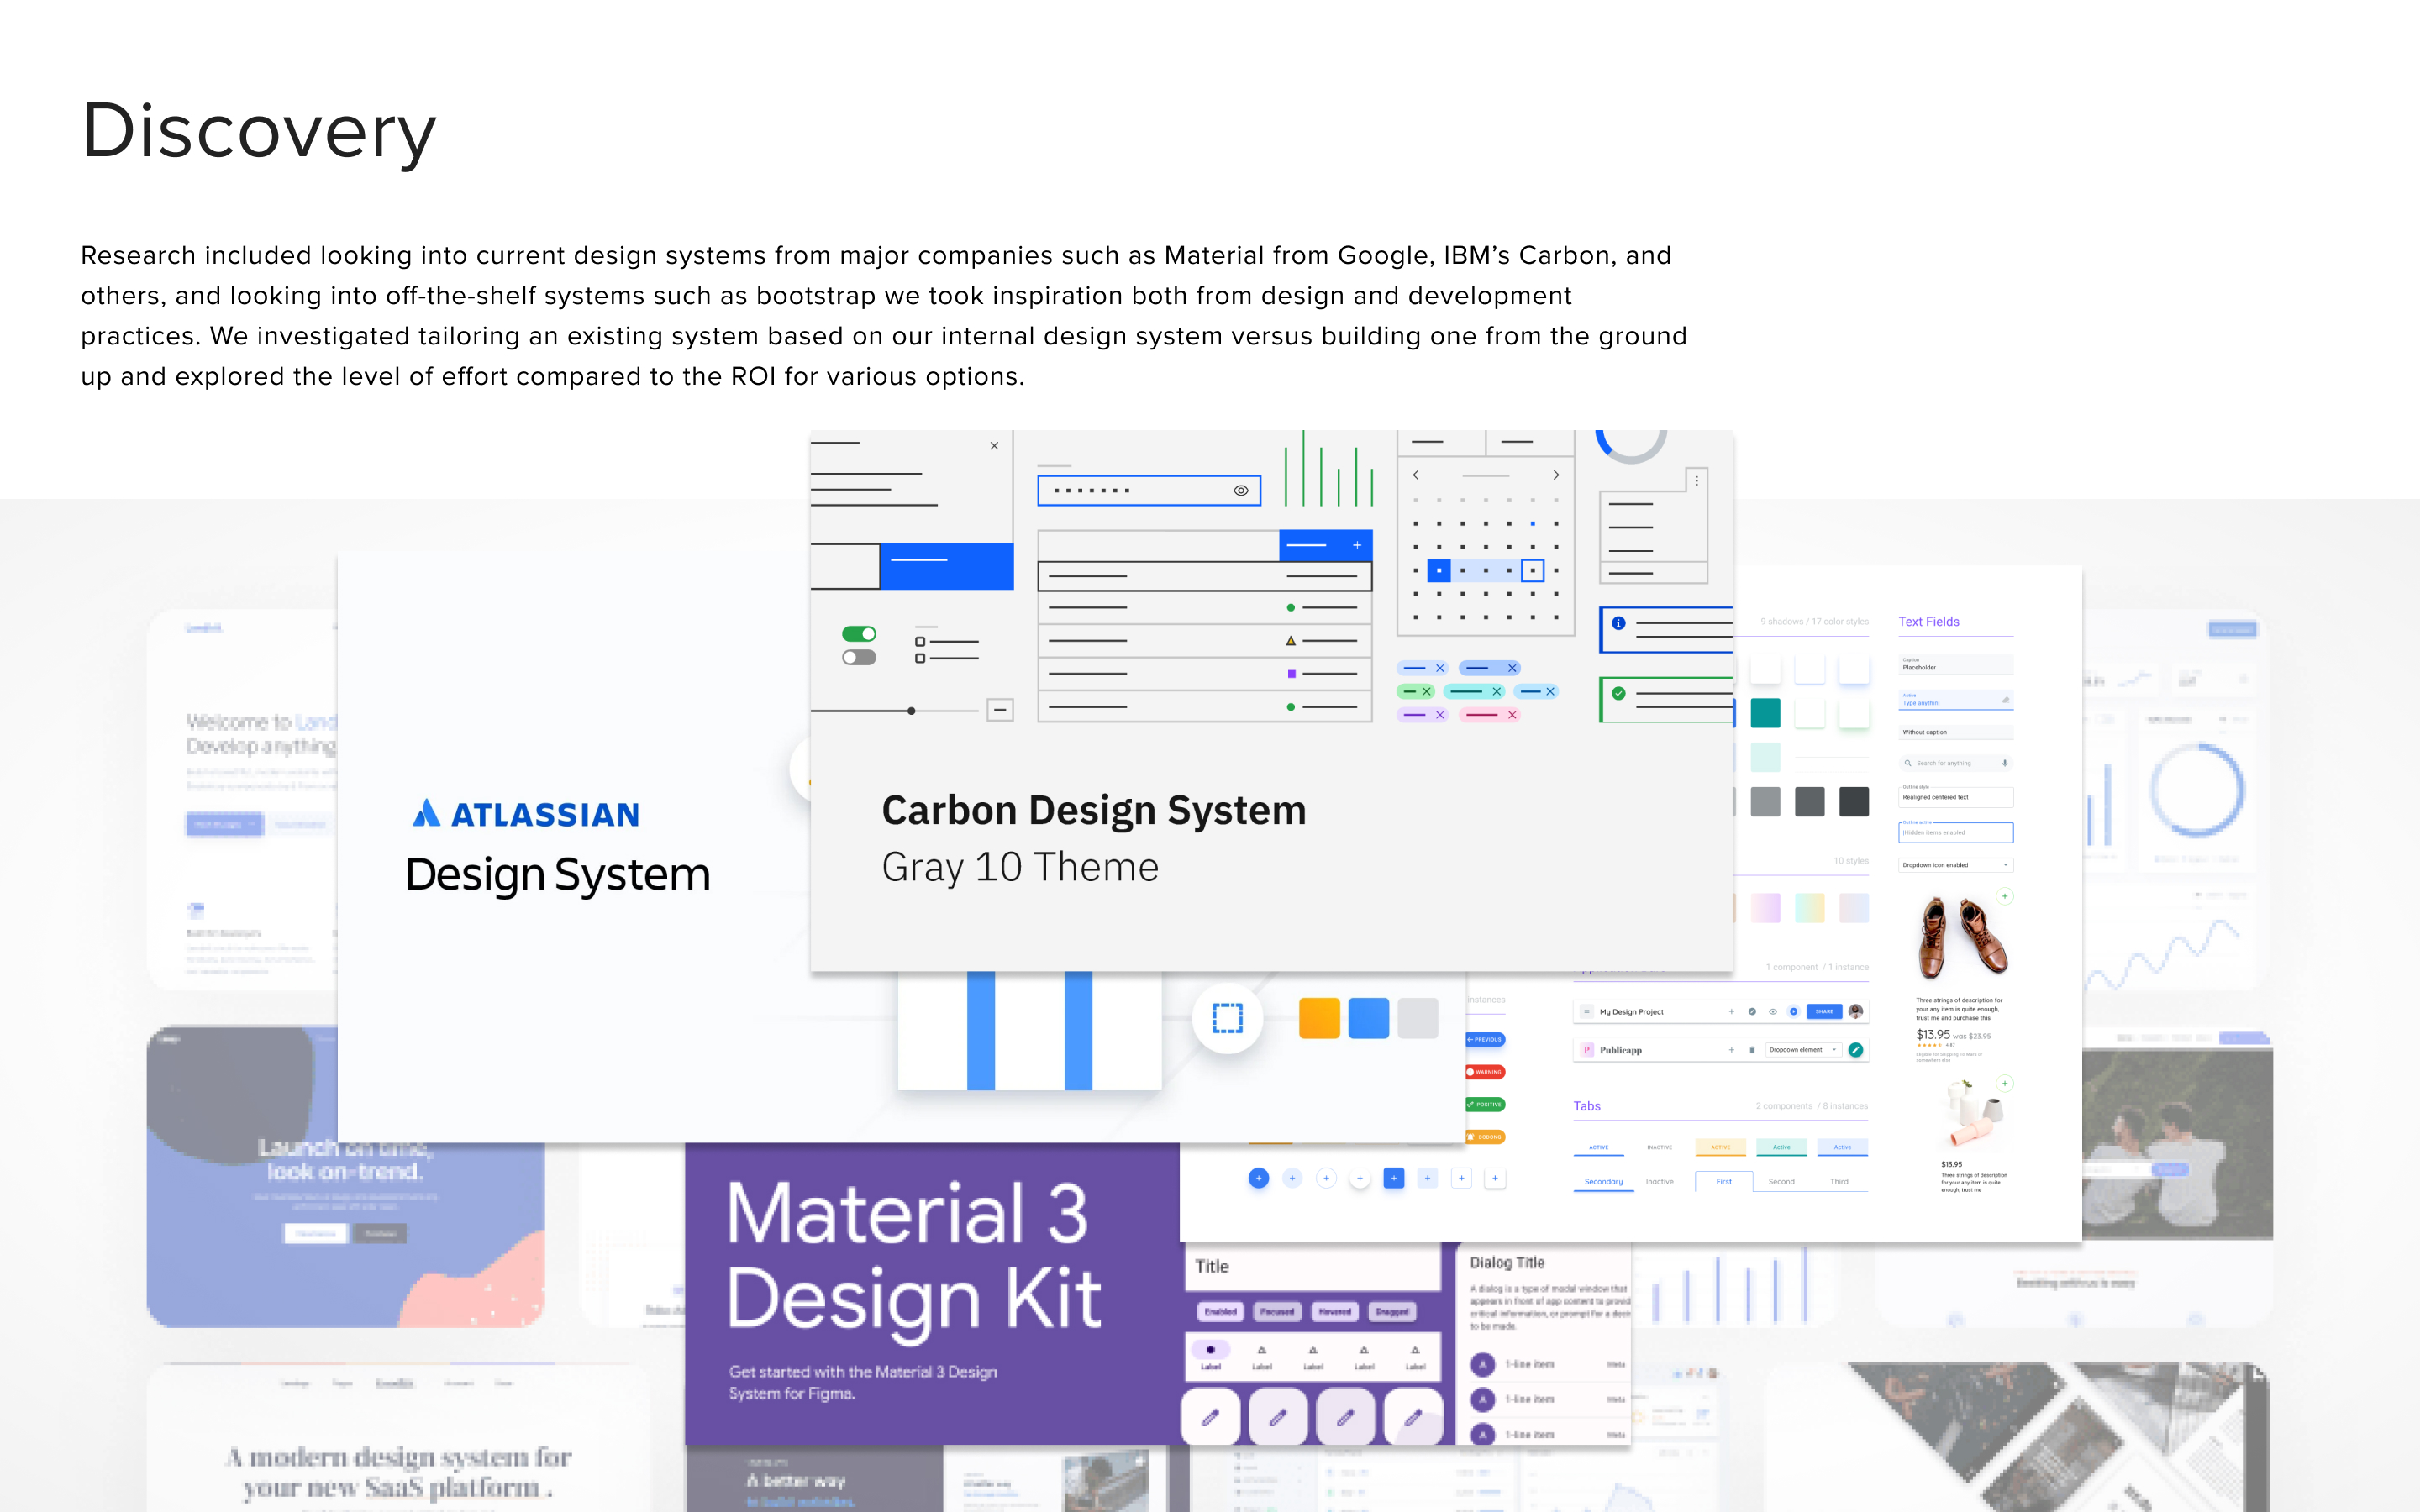
Task: Click the blue info notification icon
Action: (1618, 623)
